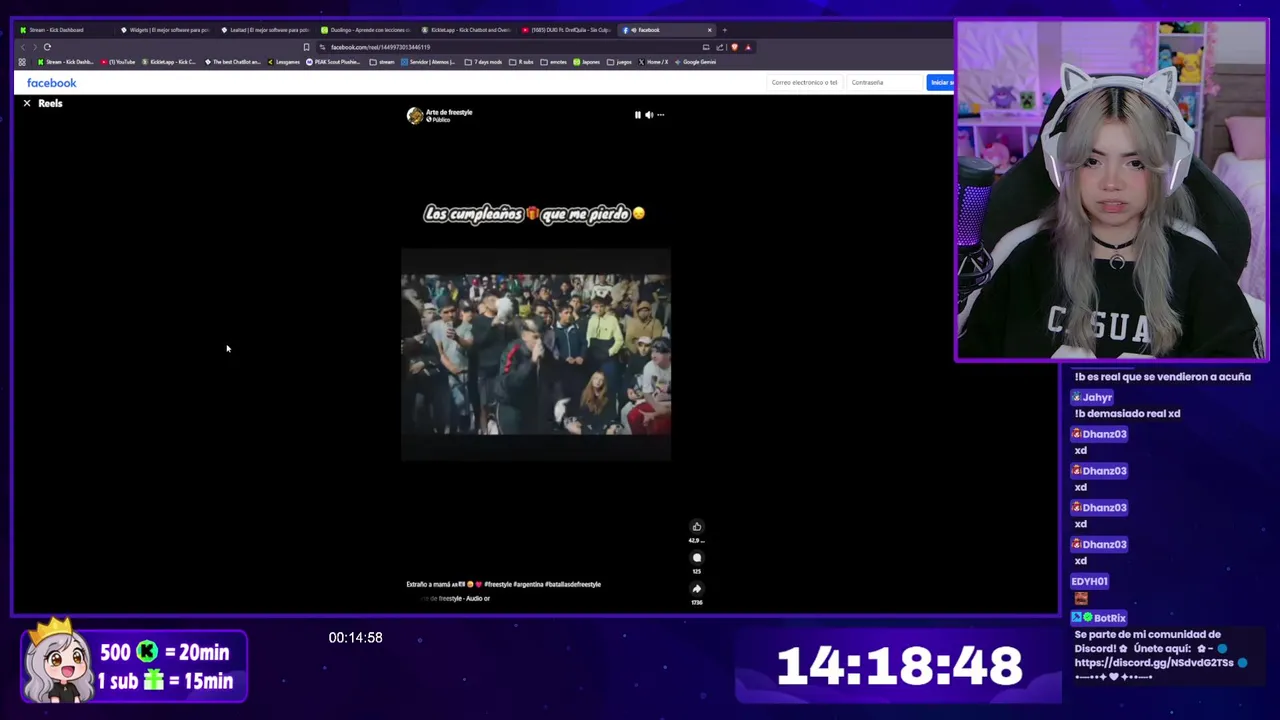Viewport: 1280px width, 720px height.
Task: Click the #freestyle hashtag in the caption
Action: click(x=497, y=584)
